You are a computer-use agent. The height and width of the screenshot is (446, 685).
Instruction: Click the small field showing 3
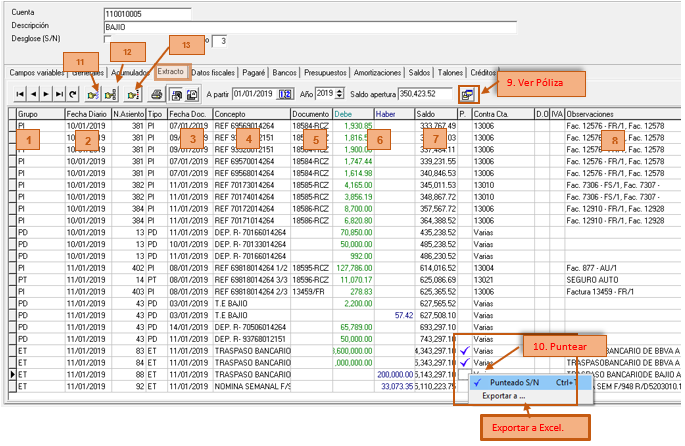pyautogui.click(x=219, y=41)
